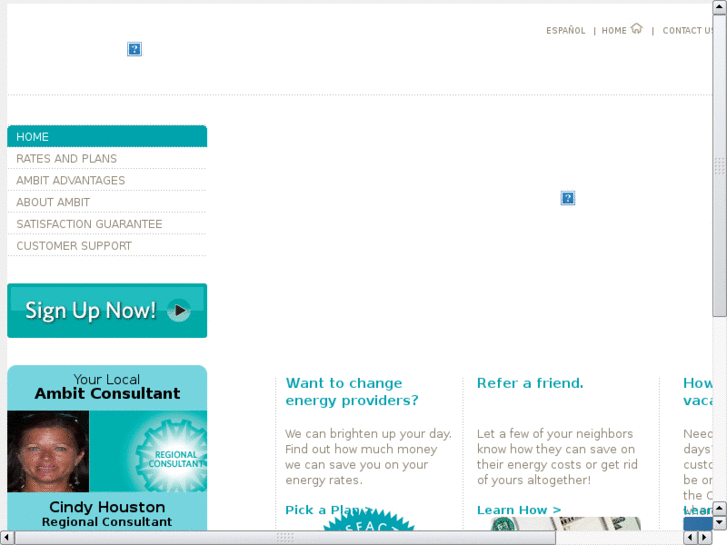This screenshot has width=727, height=545.
Task: Click the Cindy Houston name text
Action: 107,507
